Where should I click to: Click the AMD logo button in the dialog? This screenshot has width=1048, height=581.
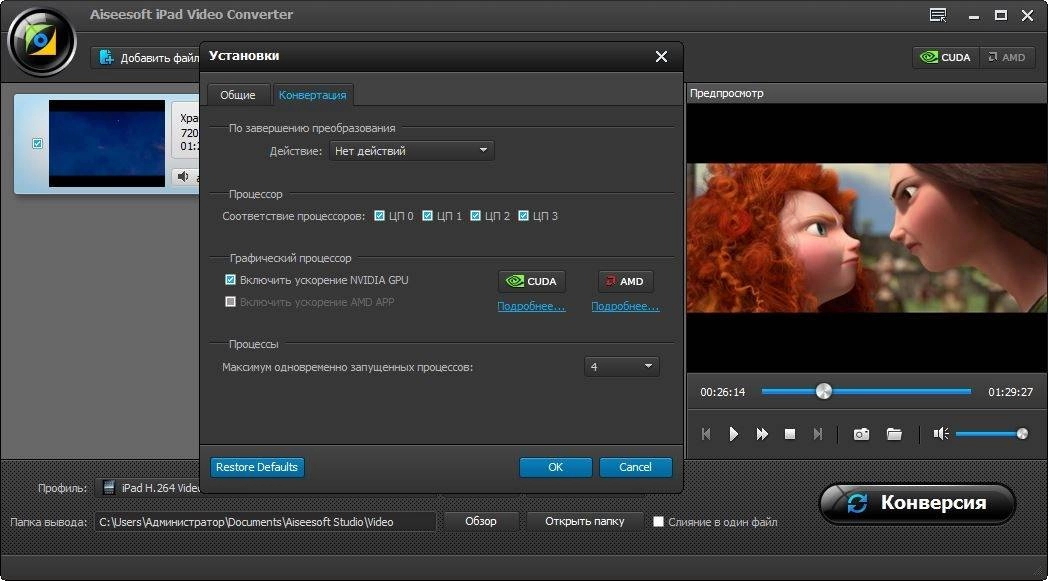(625, 281)
